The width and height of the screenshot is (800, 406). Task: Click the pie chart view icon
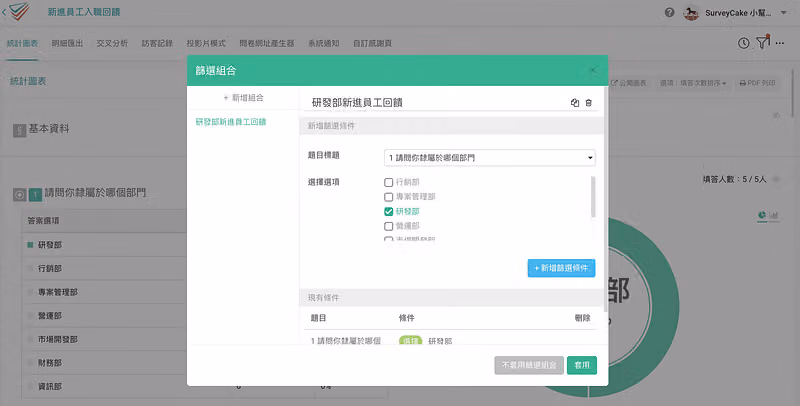coord(762,215)
